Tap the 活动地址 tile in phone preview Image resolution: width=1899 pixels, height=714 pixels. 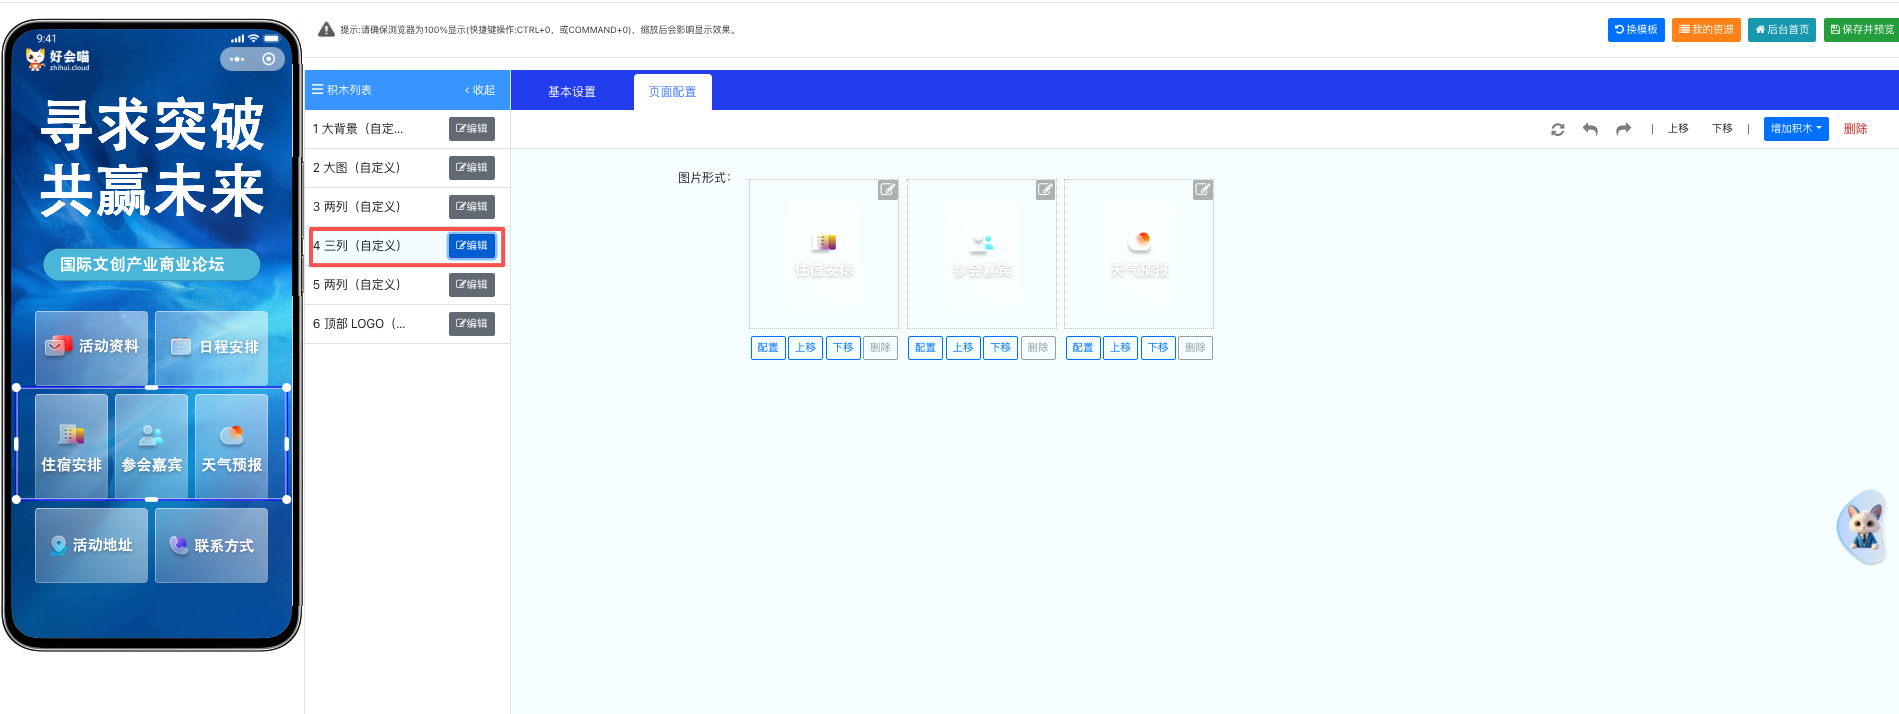tap(92, 545)
